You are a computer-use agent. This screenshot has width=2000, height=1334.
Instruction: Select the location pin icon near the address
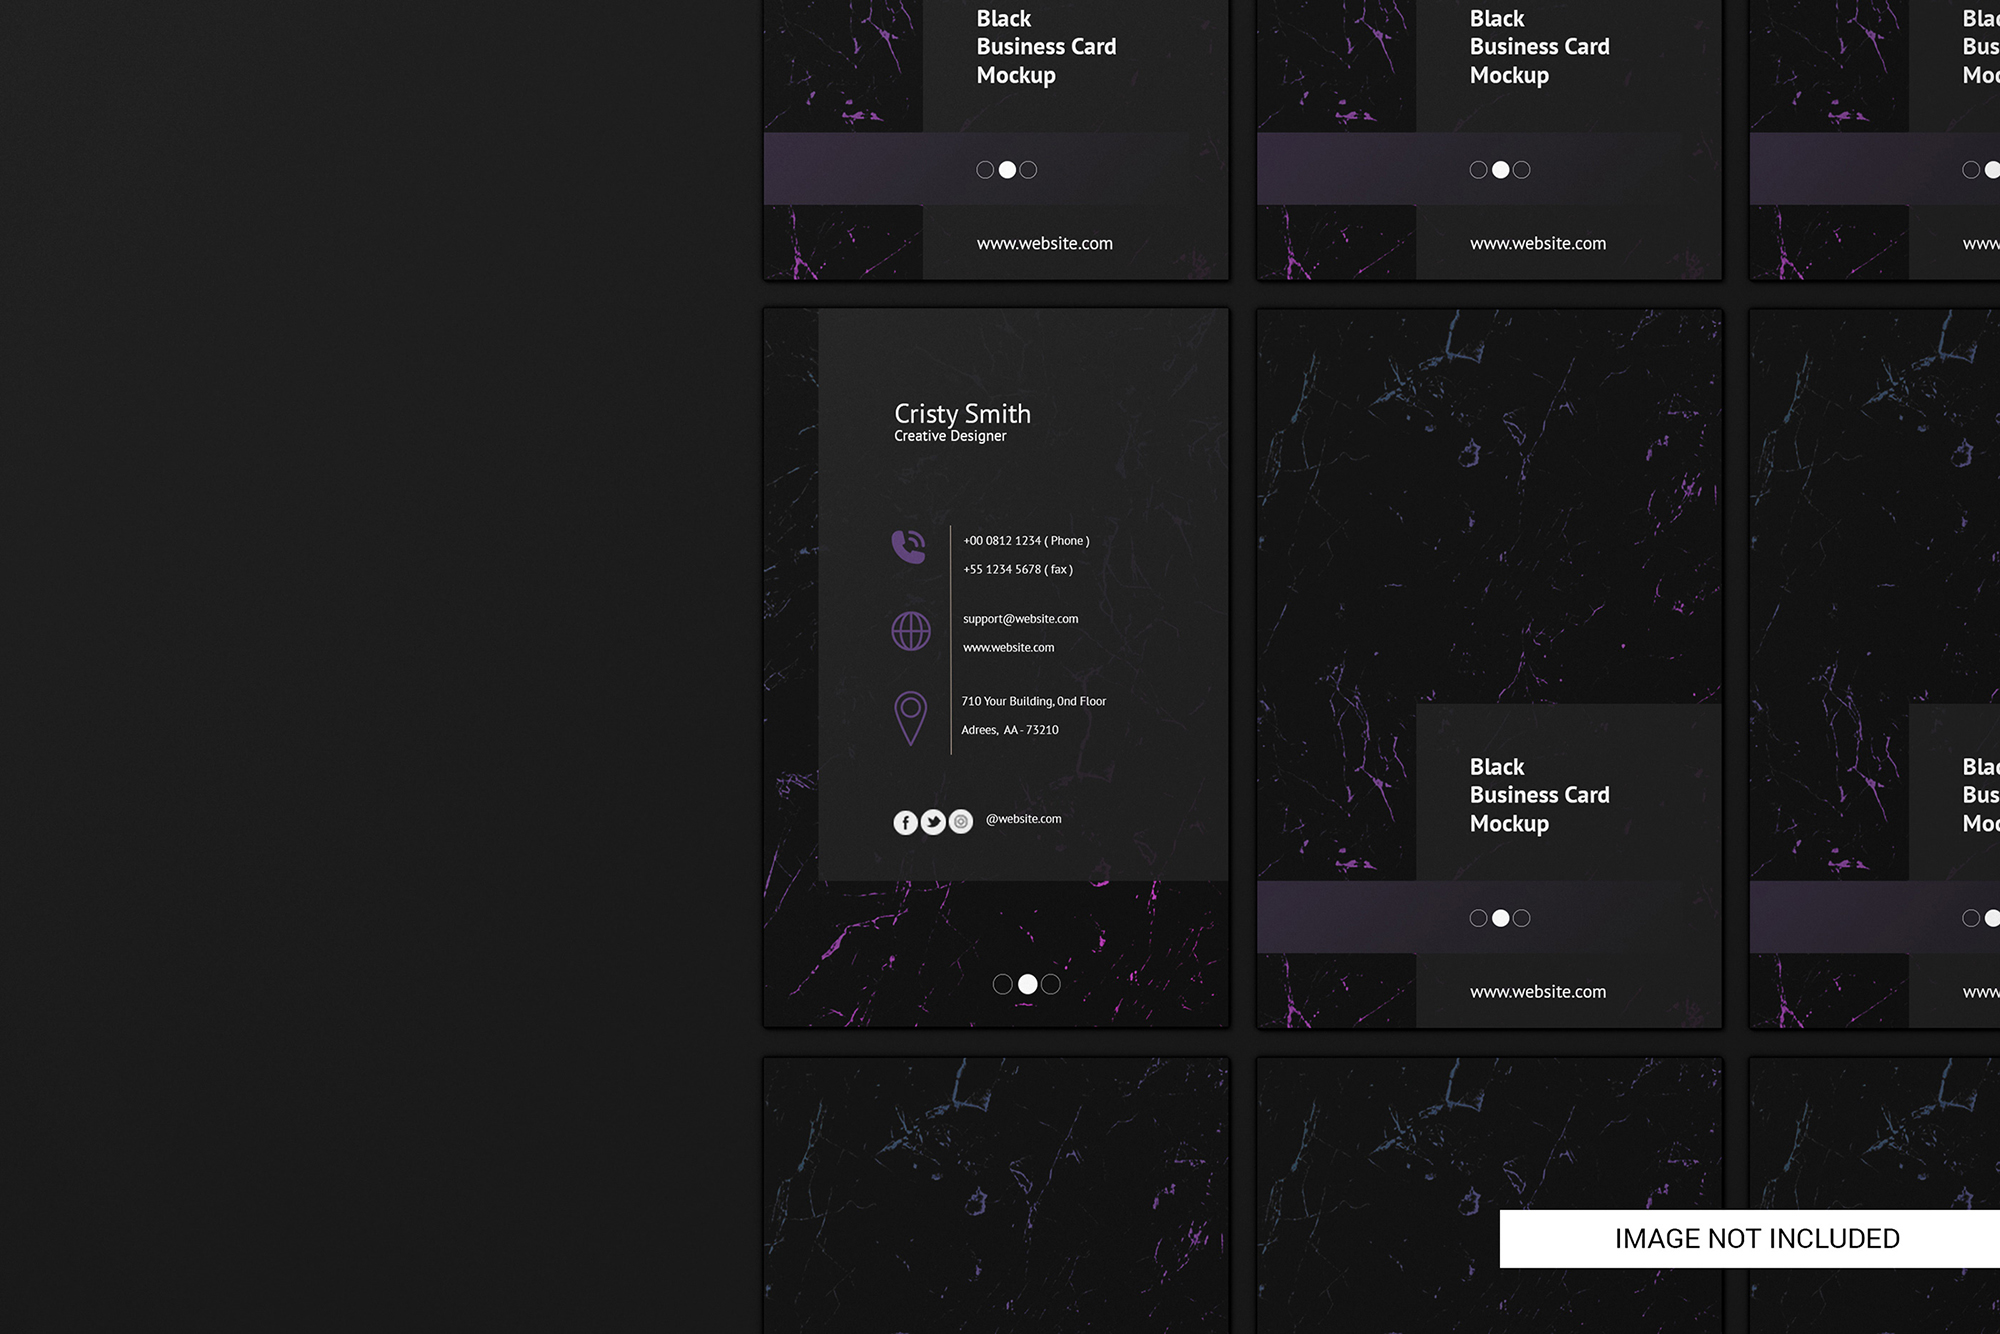(x=910, y=714)
